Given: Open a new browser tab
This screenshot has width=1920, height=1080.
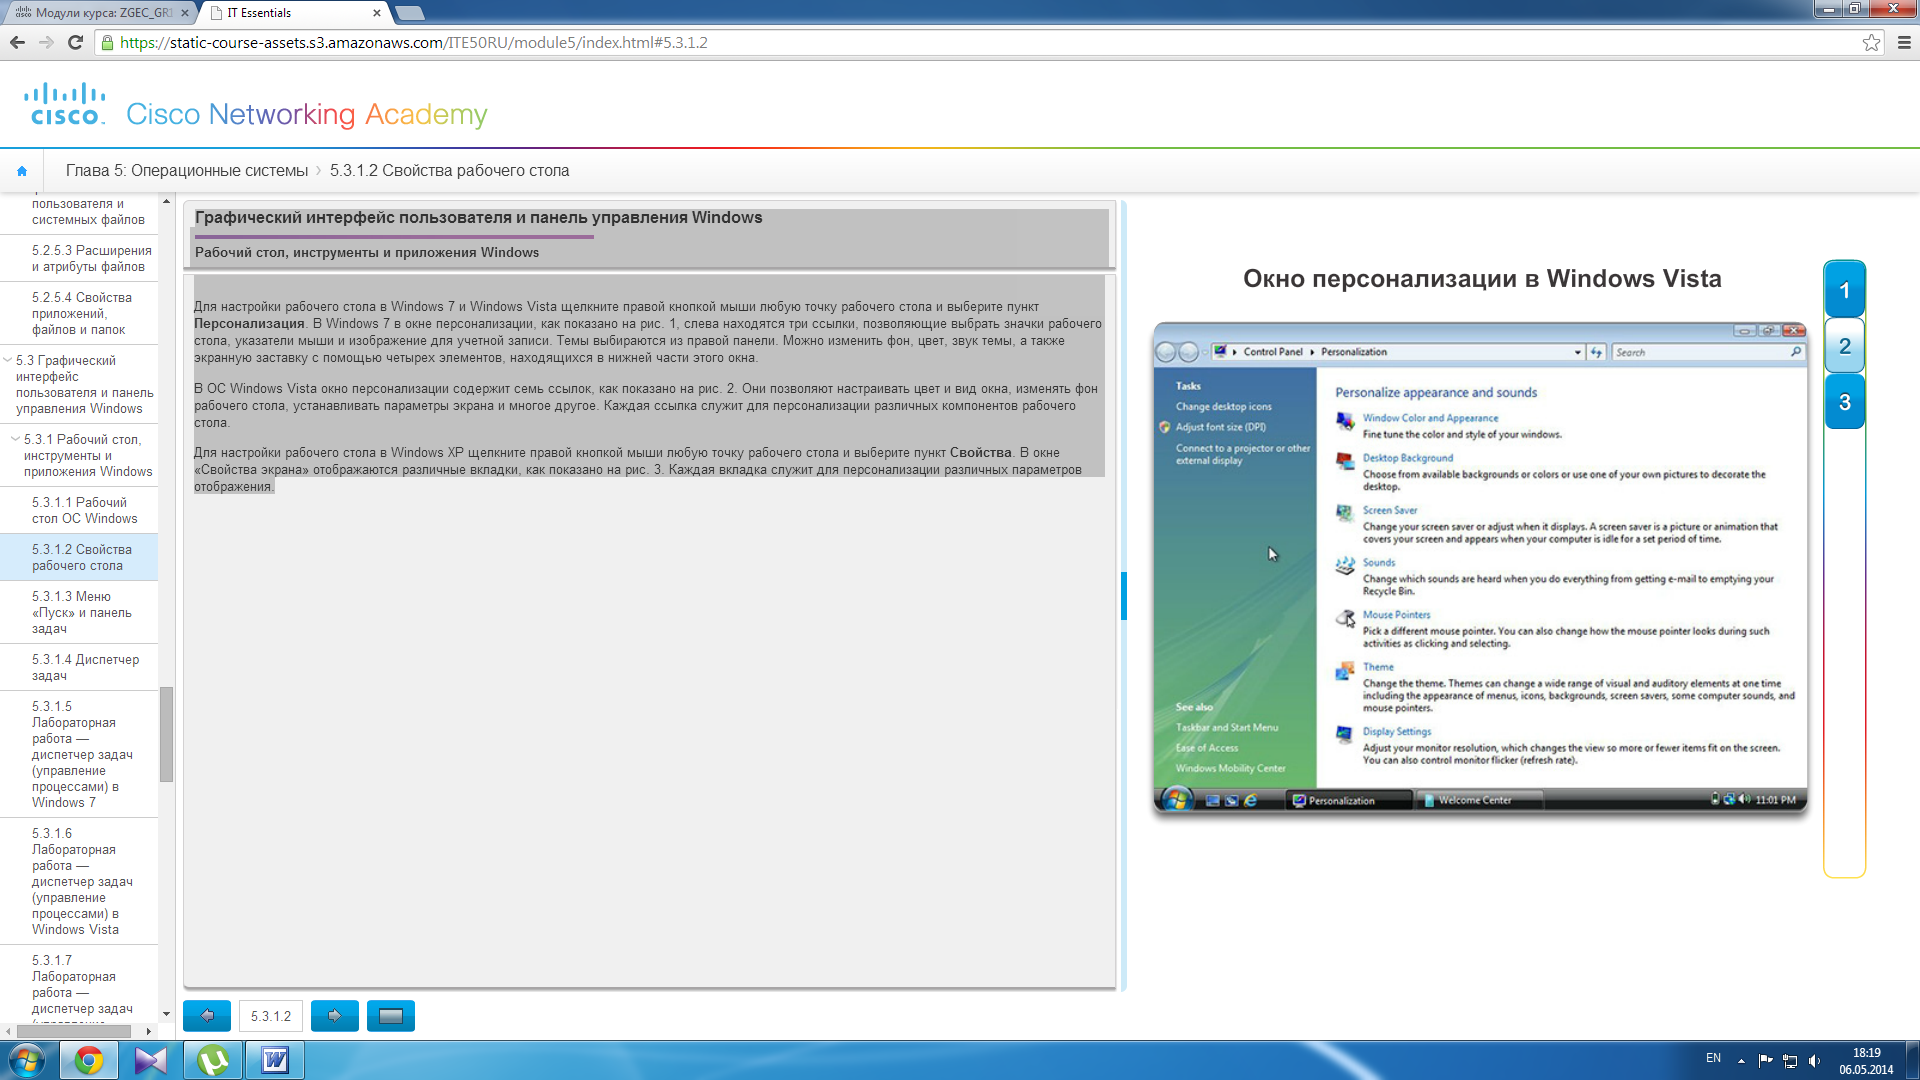Looking at the screenshot, I should (409, 13).
